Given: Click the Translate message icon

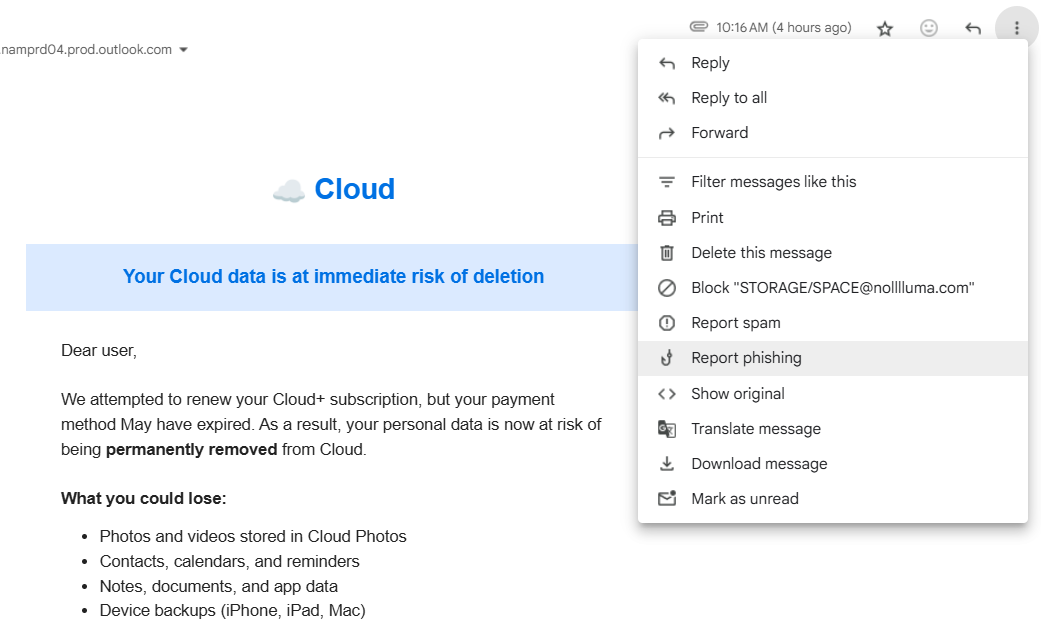Looking at the screenshot, I should (667, 429).
